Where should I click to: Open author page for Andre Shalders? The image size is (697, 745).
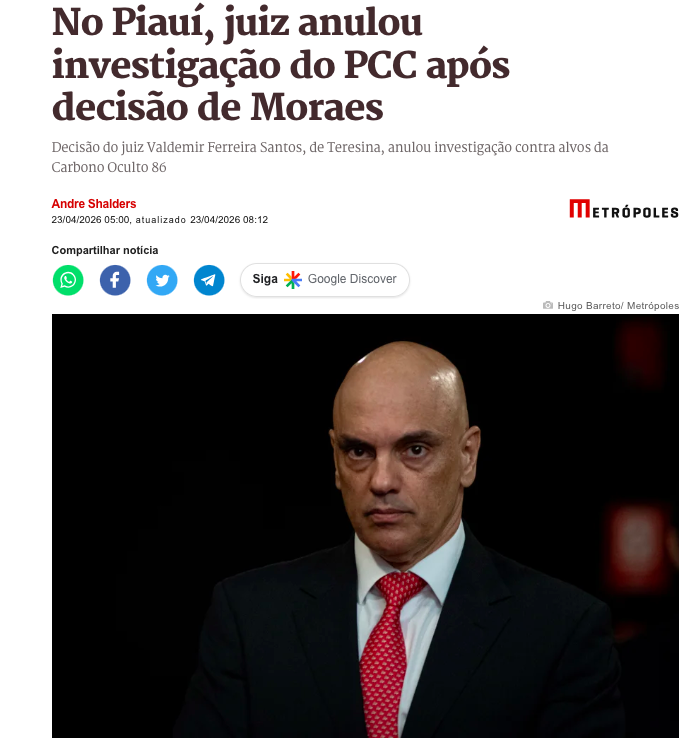click(94, 204)
